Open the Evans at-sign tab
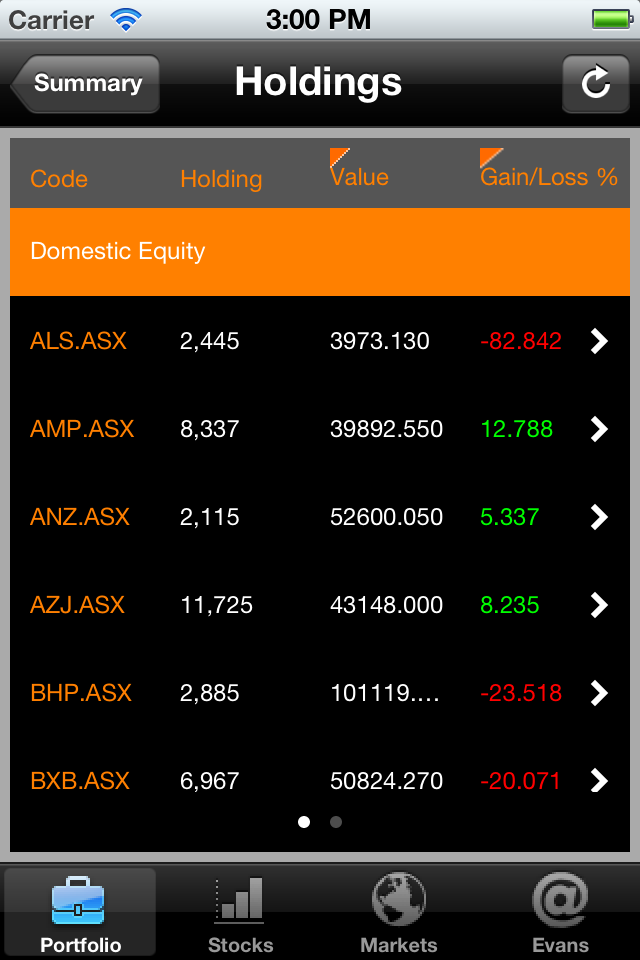This screenshot has width=640, height=960. pos(560,911)
